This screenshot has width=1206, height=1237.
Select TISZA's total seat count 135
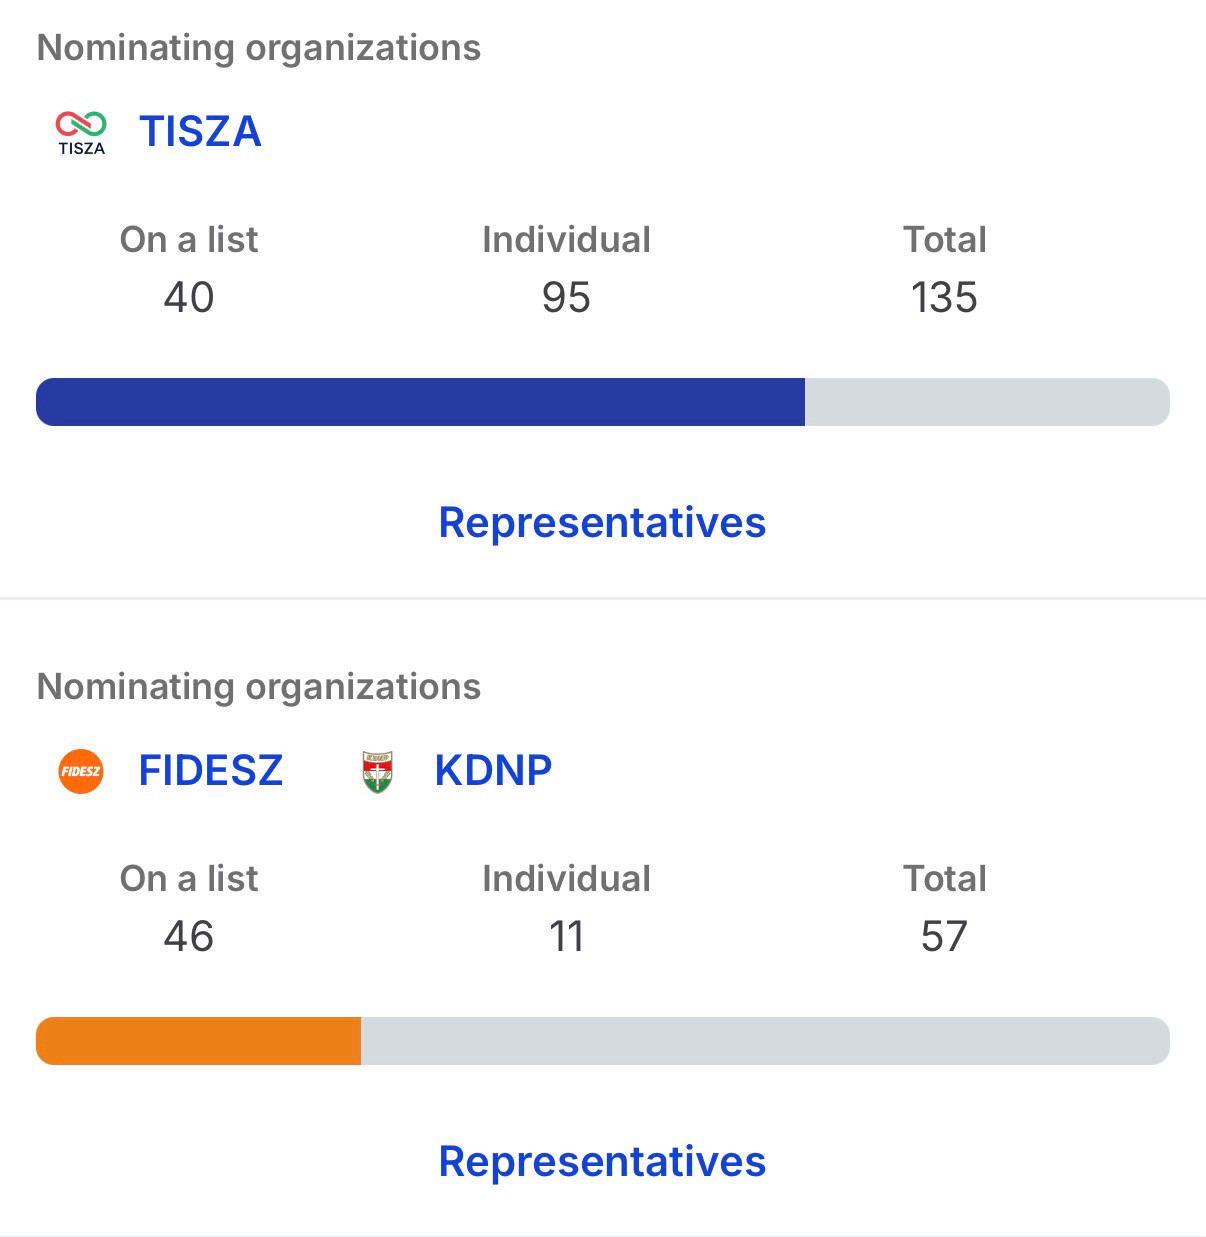[944, 298]
